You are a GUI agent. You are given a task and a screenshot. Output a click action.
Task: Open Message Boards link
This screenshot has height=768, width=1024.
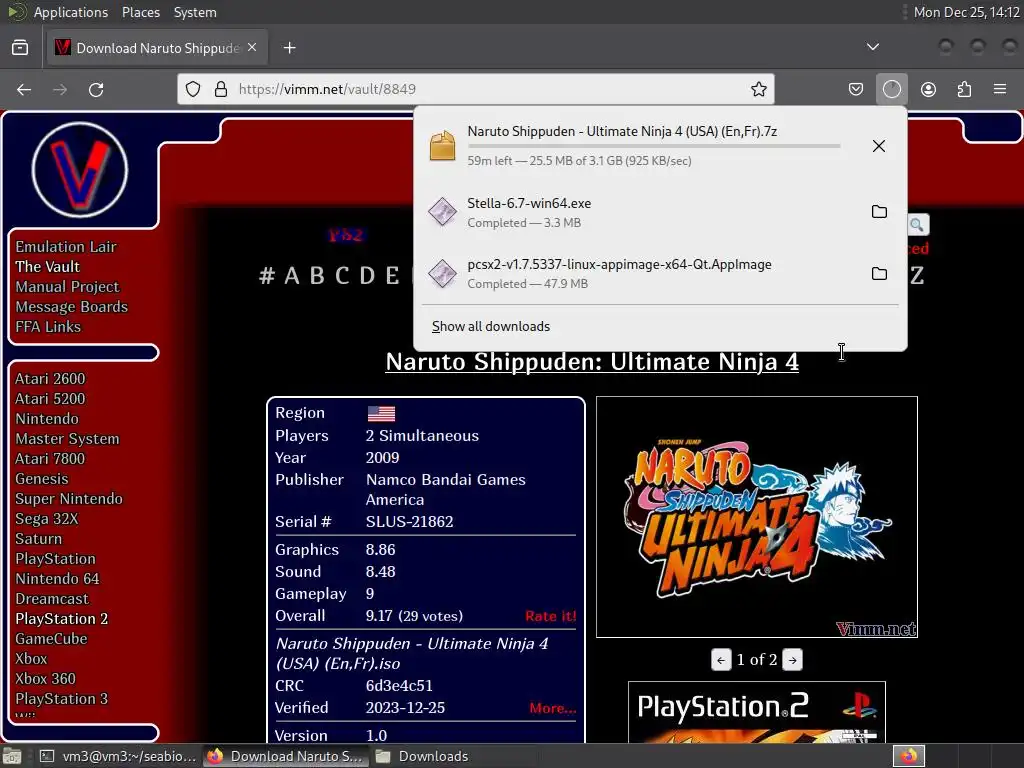click(x=72, y=306)
